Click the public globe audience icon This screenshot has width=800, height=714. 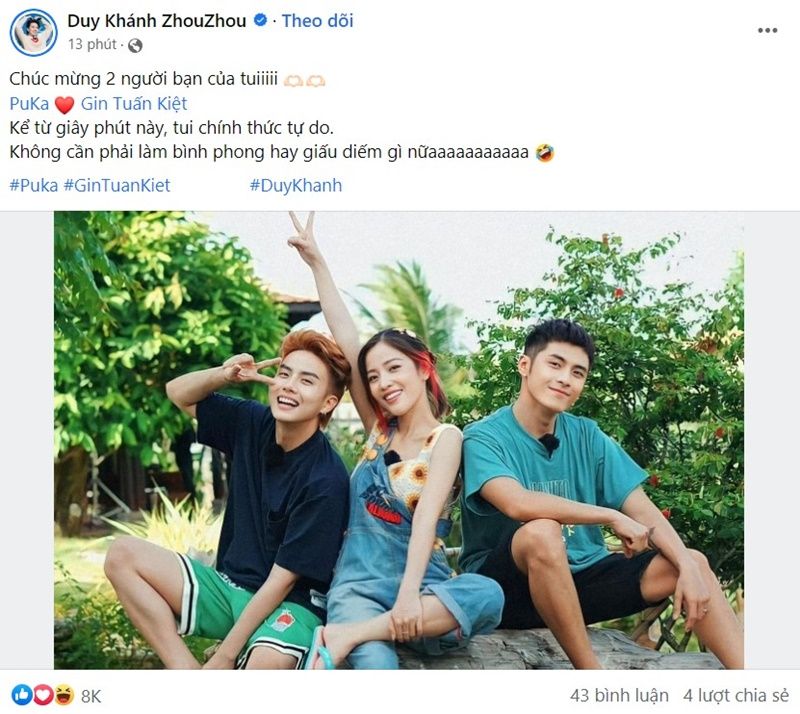[x=135, y=46]
